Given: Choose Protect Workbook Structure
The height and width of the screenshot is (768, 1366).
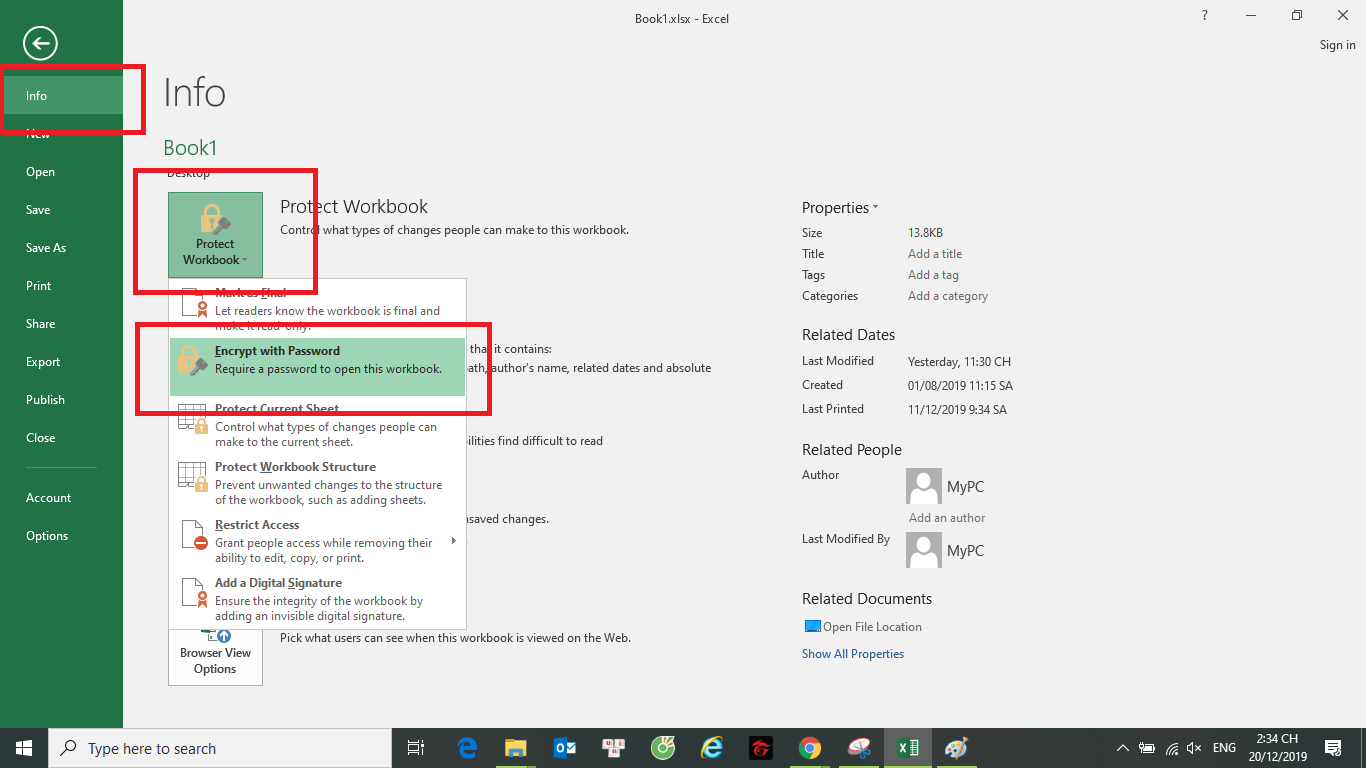Looking at the screenshot, I should [x=318, y=483].
